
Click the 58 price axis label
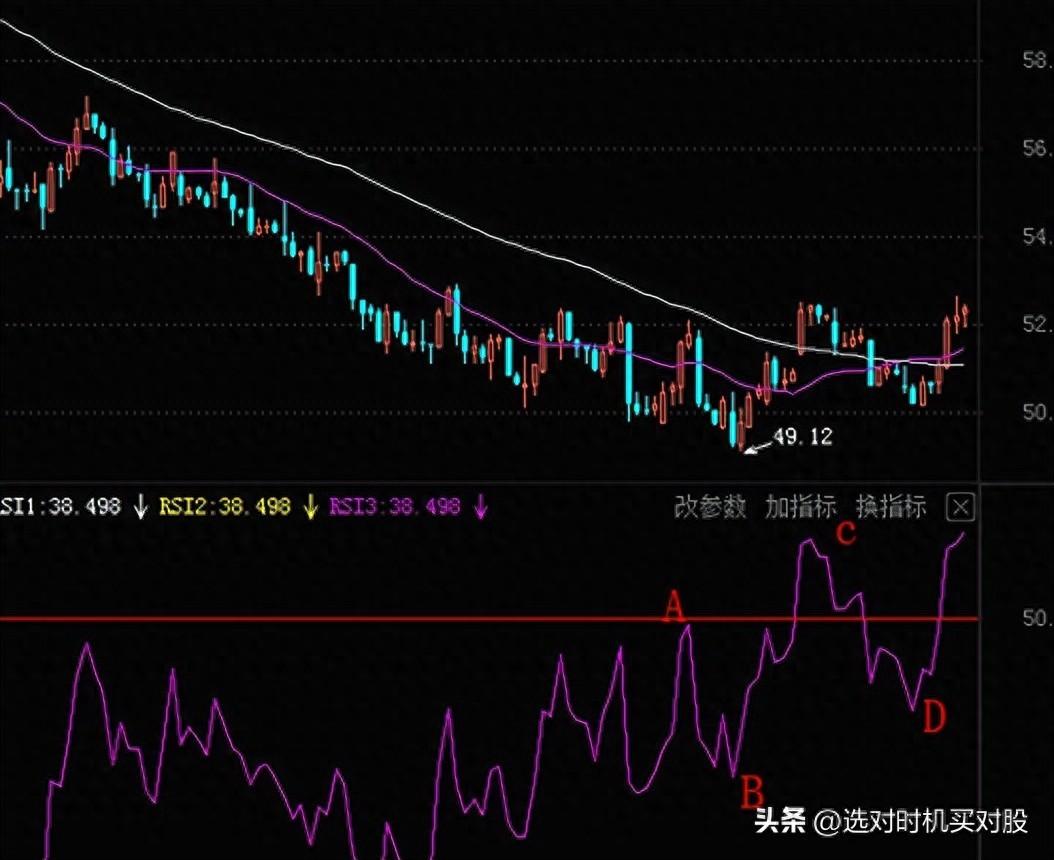click(x=1036, y=60)
